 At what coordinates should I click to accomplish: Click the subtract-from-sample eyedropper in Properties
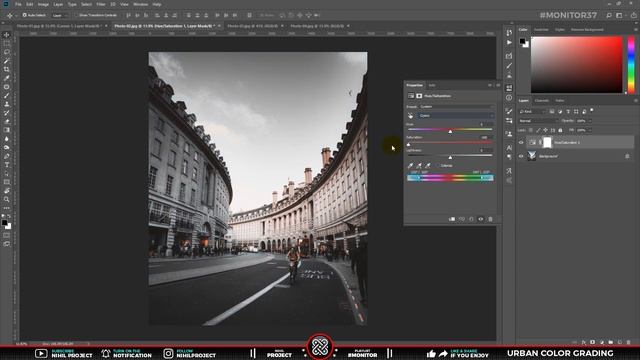click(x=428, y=166)
